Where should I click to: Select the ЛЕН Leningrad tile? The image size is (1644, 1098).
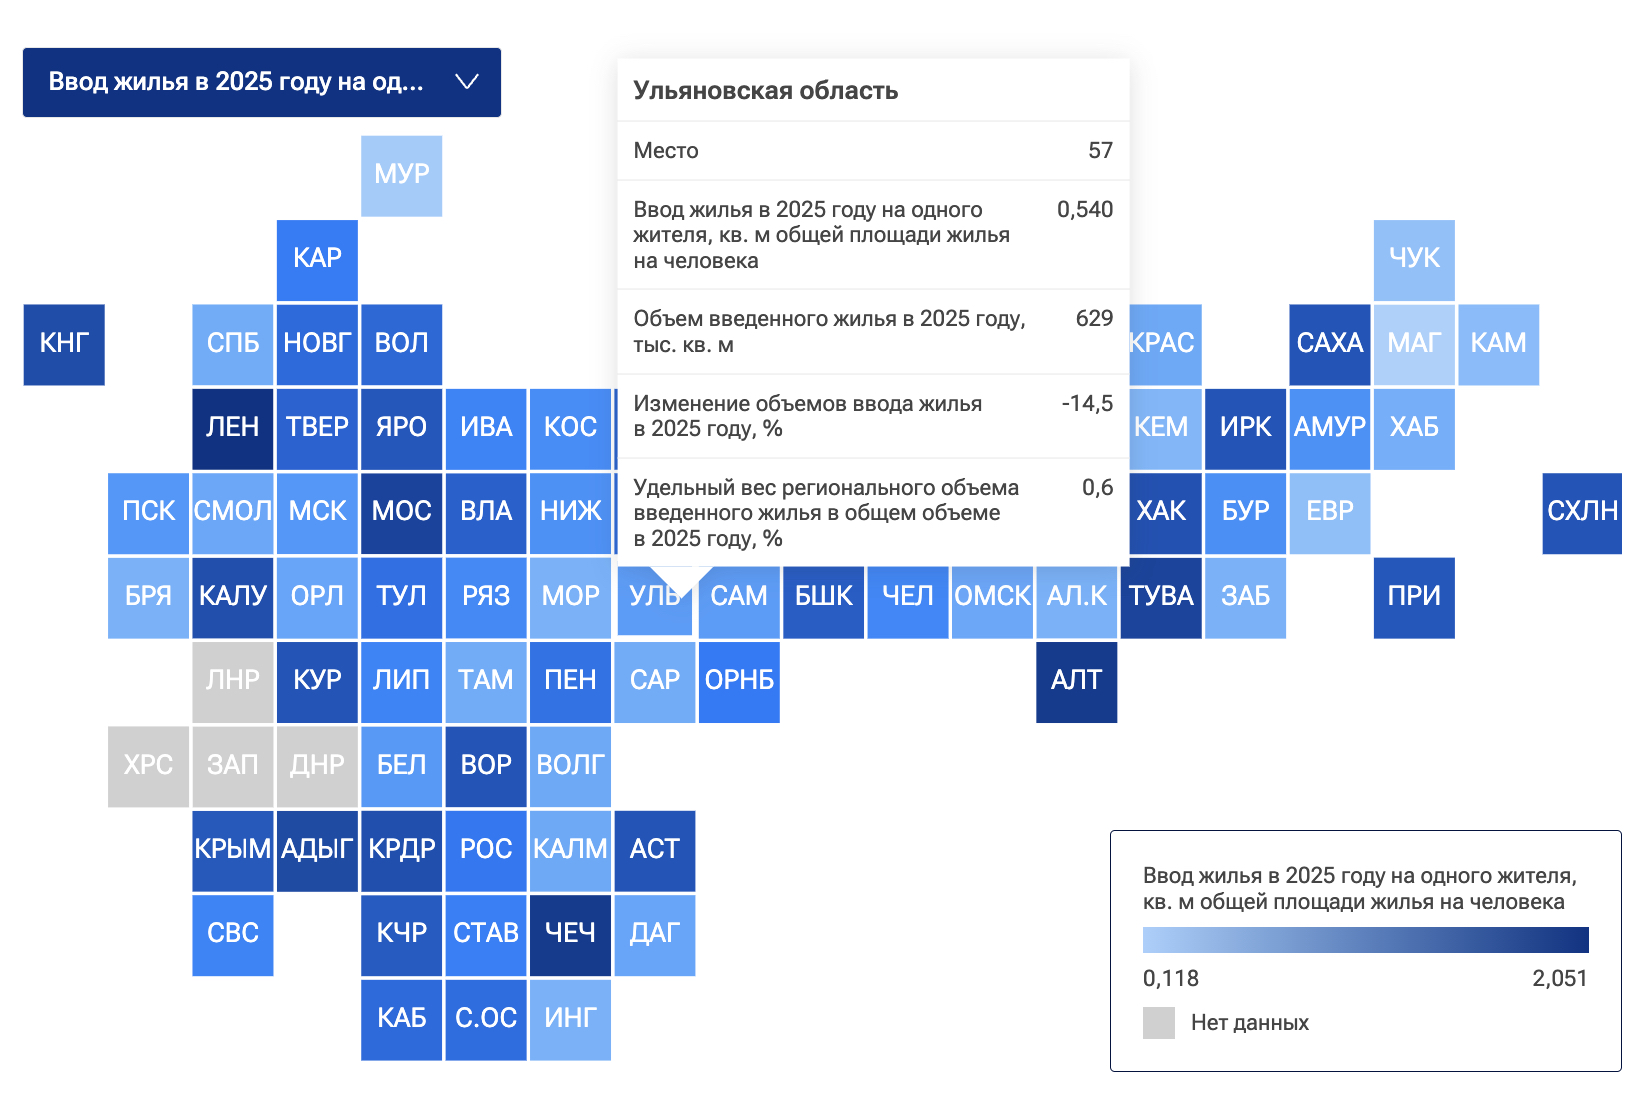coord(232,428)
